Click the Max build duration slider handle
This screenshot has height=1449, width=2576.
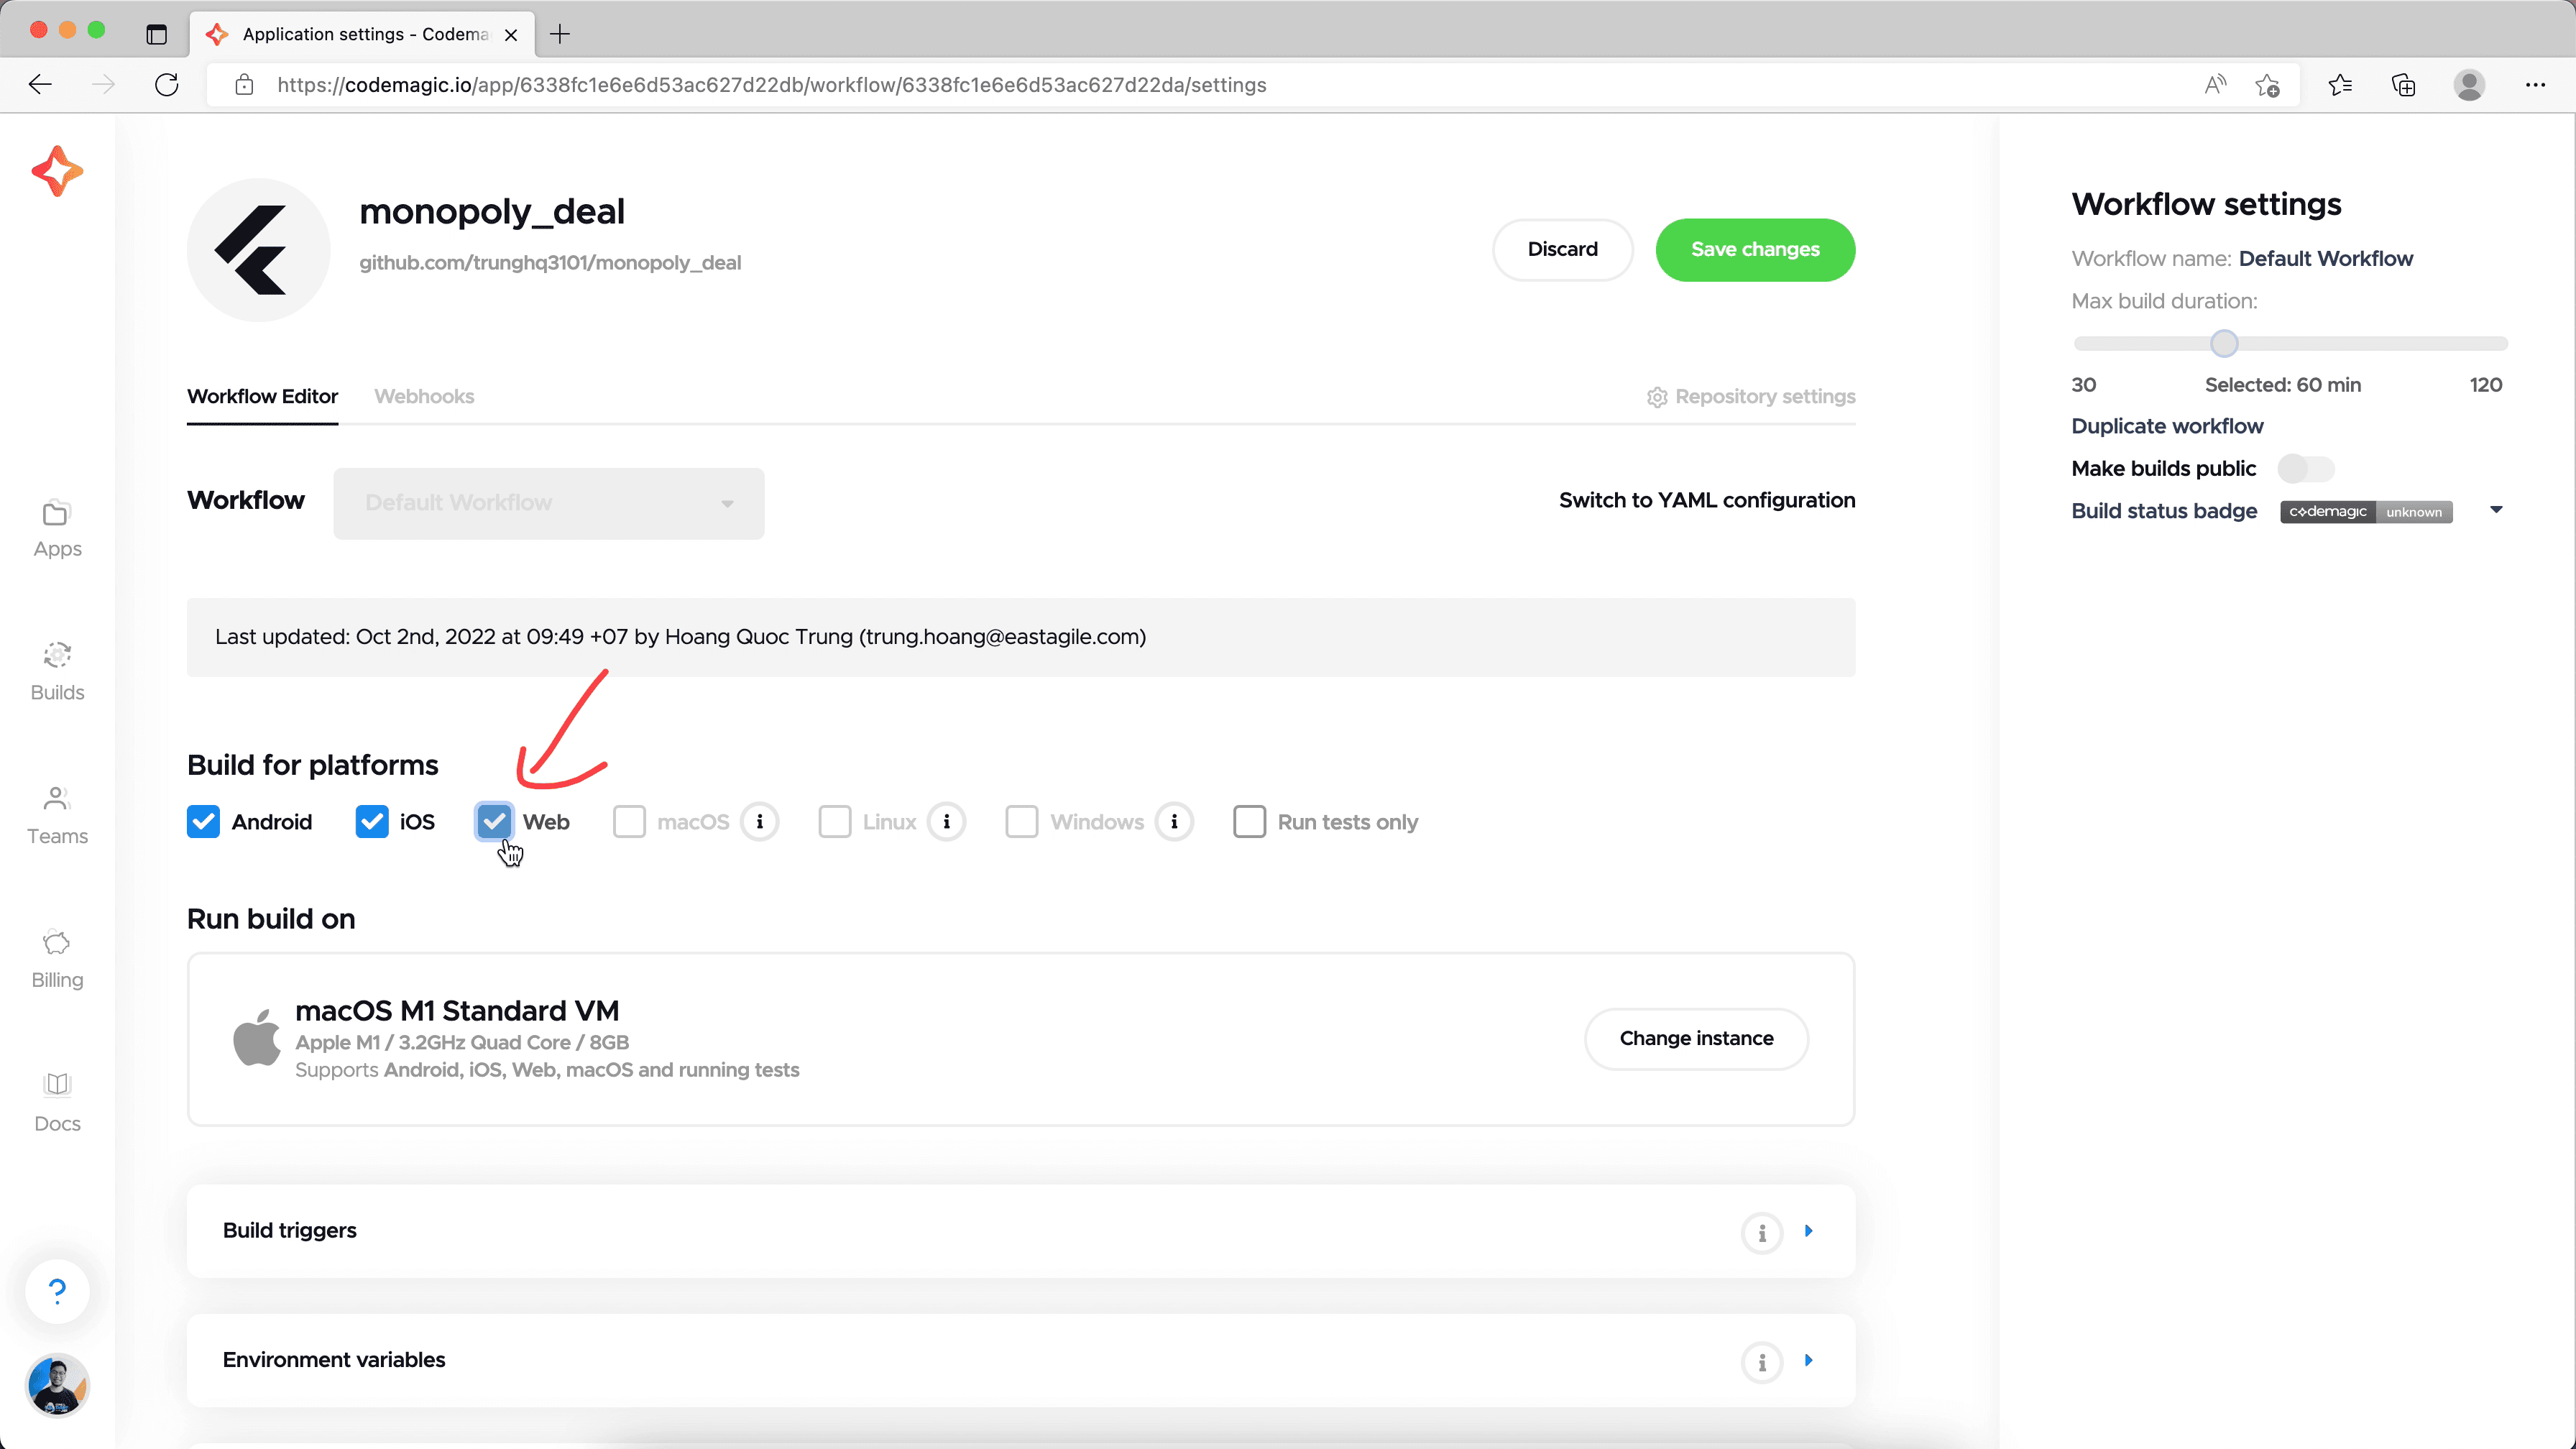tap(2224, 344)
